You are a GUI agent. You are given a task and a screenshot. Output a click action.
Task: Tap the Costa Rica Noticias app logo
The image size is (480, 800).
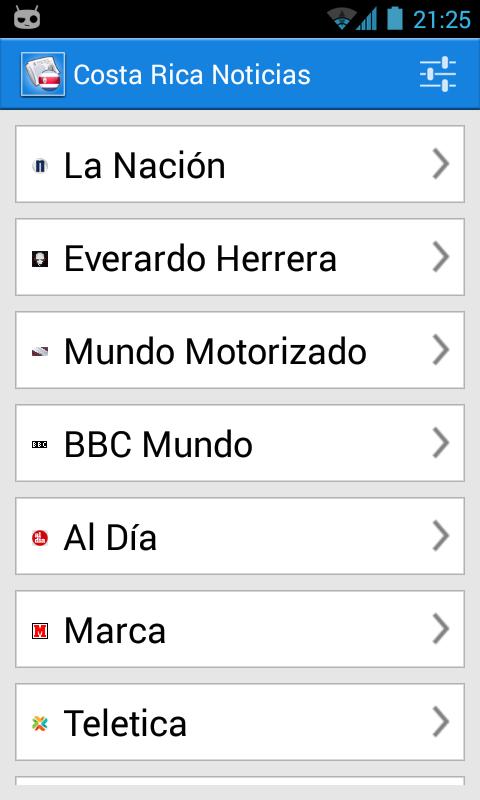43,74
